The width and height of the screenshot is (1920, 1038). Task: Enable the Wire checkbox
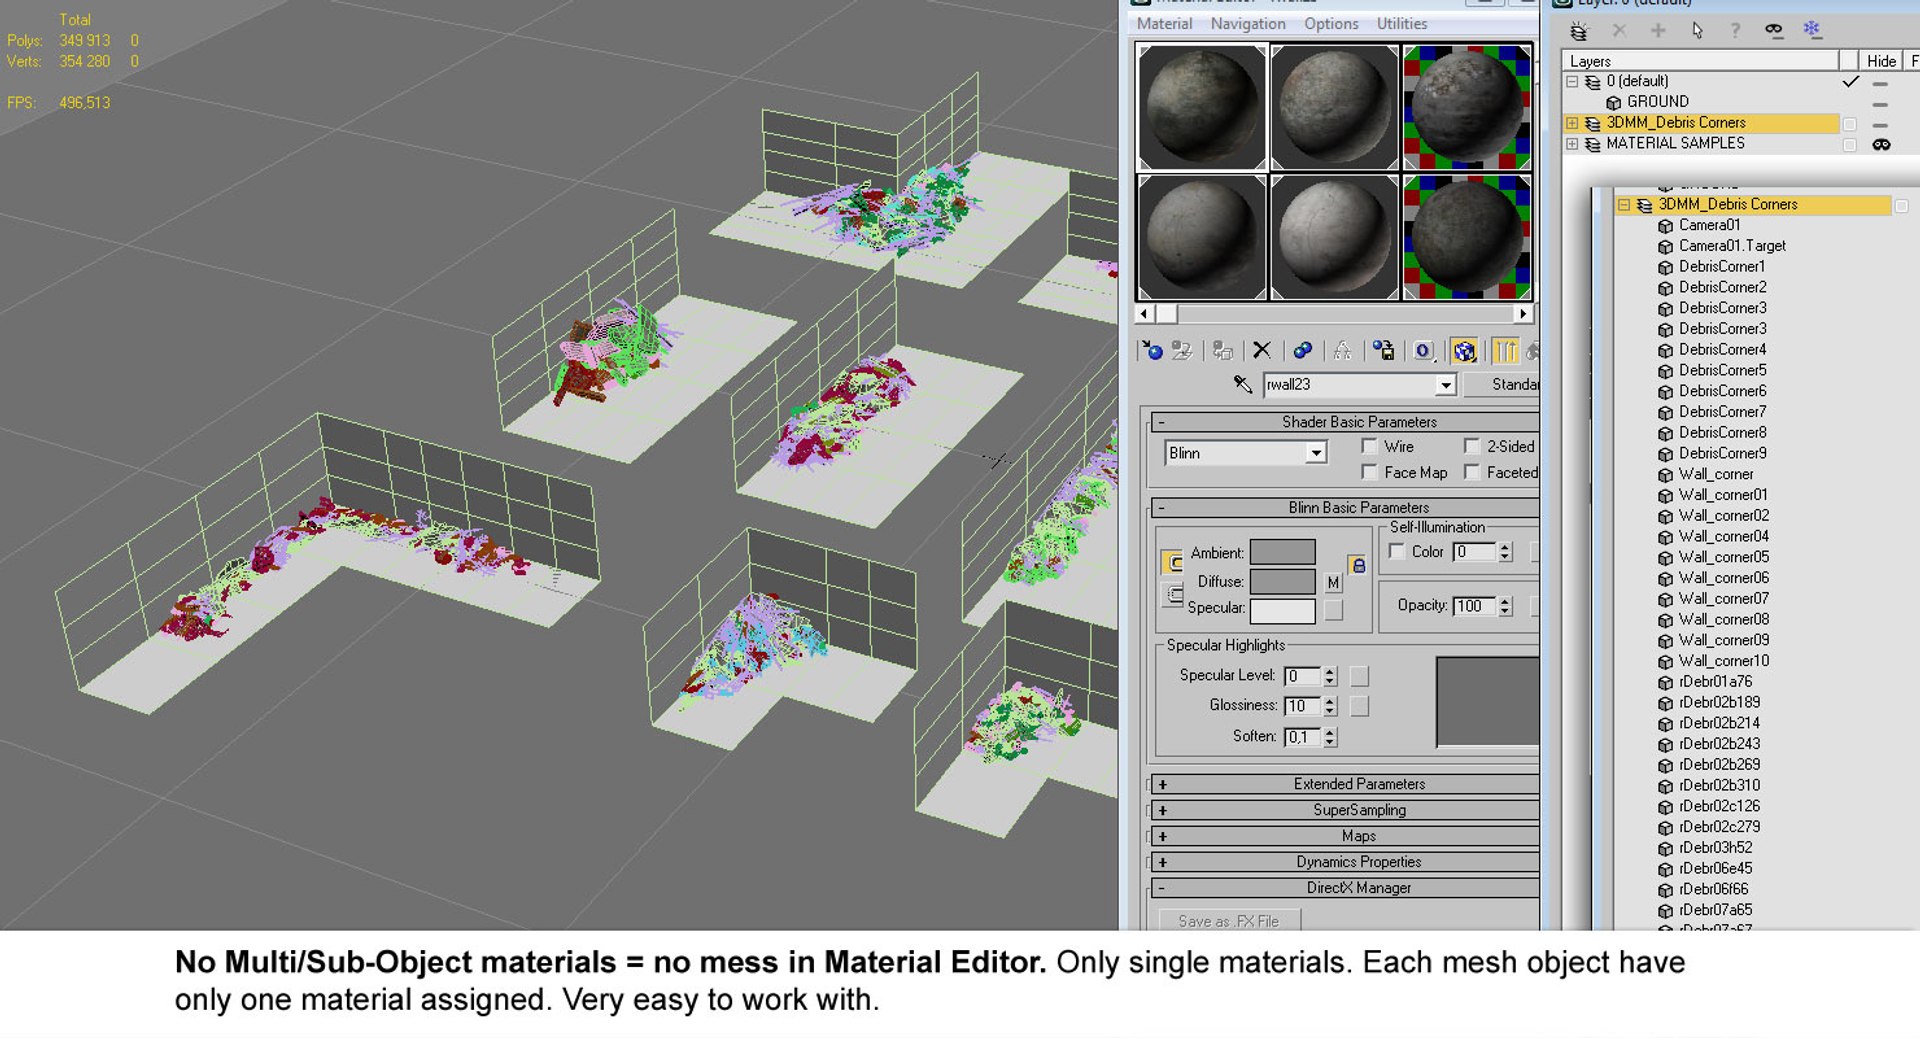[x=1369, y=446]
